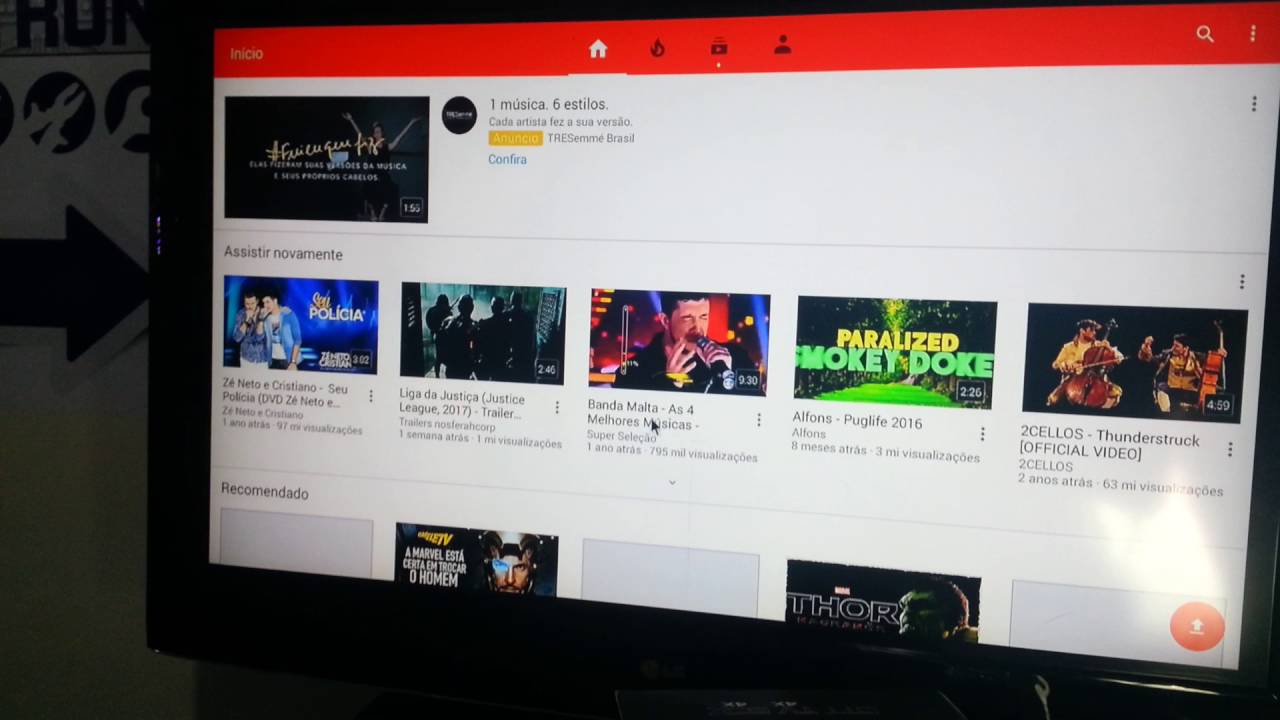Play the Liga da Justiça trailer thumbnail
Image resolution: width=1280 pixels, height=720 pixels.
(x=482, y=333)
